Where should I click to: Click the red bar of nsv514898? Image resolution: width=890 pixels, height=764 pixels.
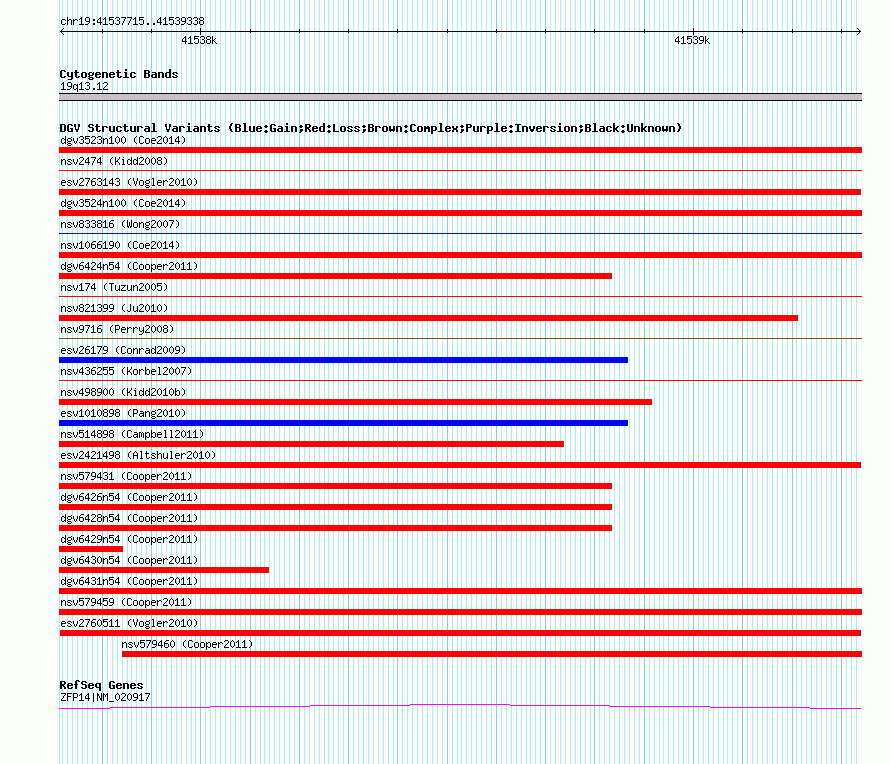312,444
